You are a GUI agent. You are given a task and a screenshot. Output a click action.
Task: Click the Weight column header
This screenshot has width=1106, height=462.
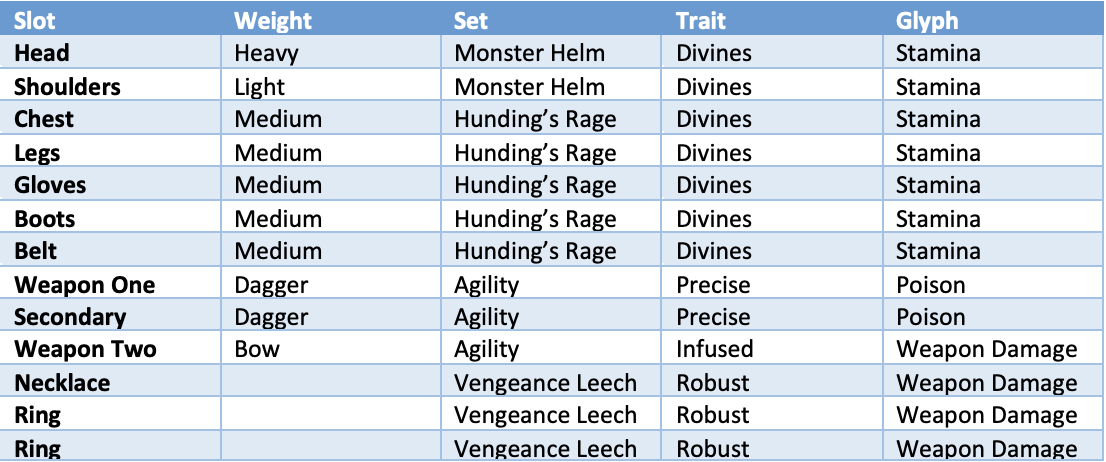click(274, 20)
